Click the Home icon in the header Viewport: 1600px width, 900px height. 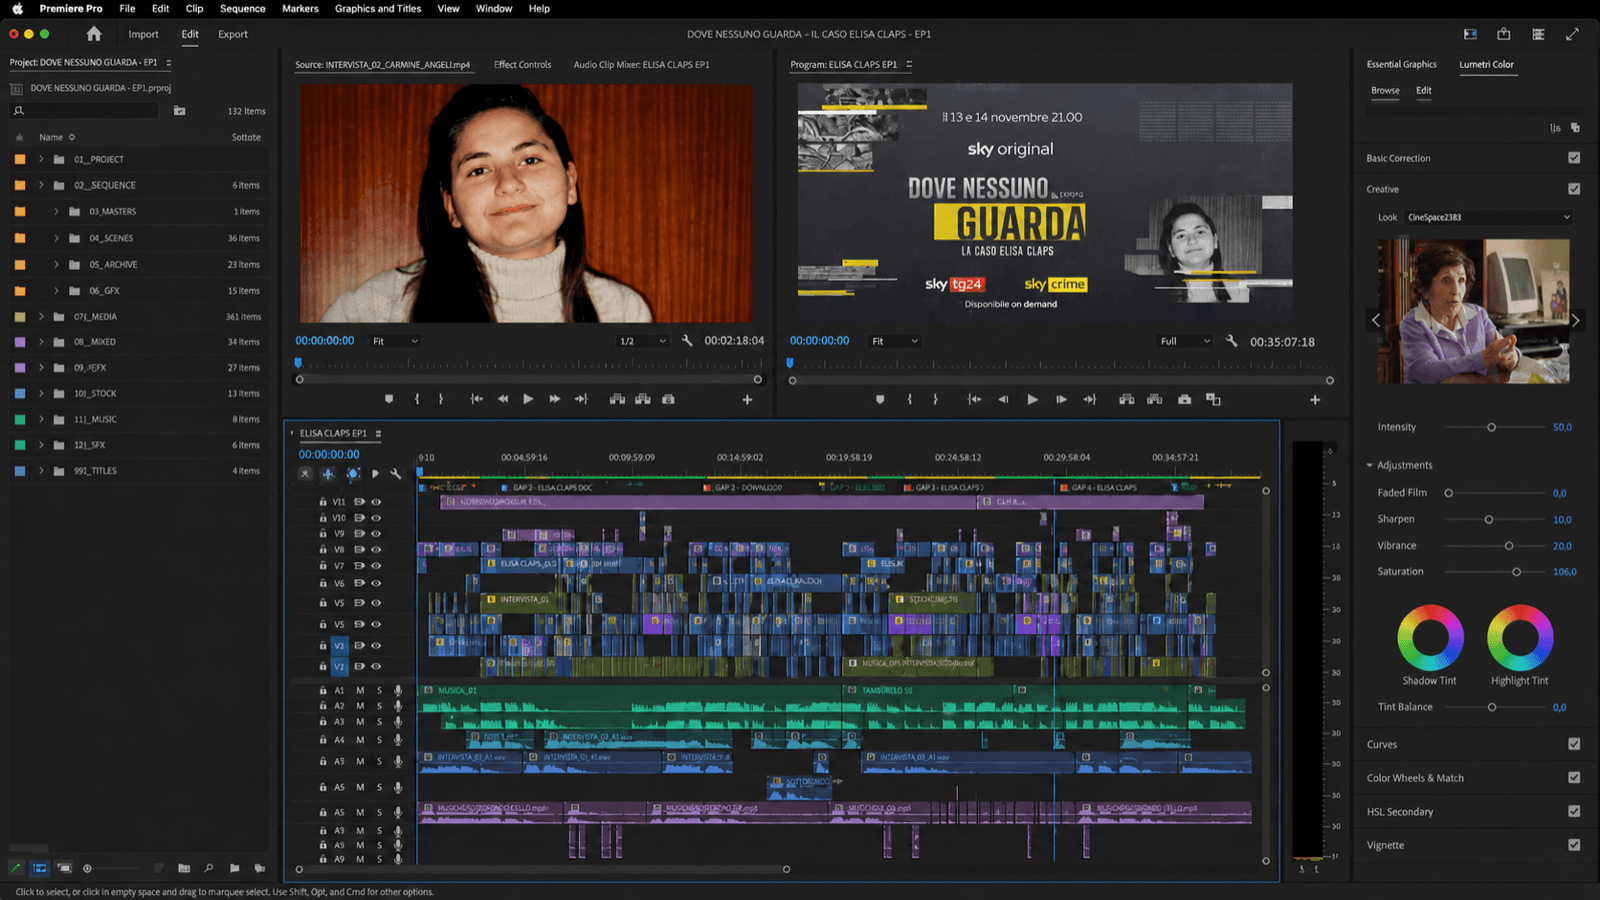click(94, 34)
